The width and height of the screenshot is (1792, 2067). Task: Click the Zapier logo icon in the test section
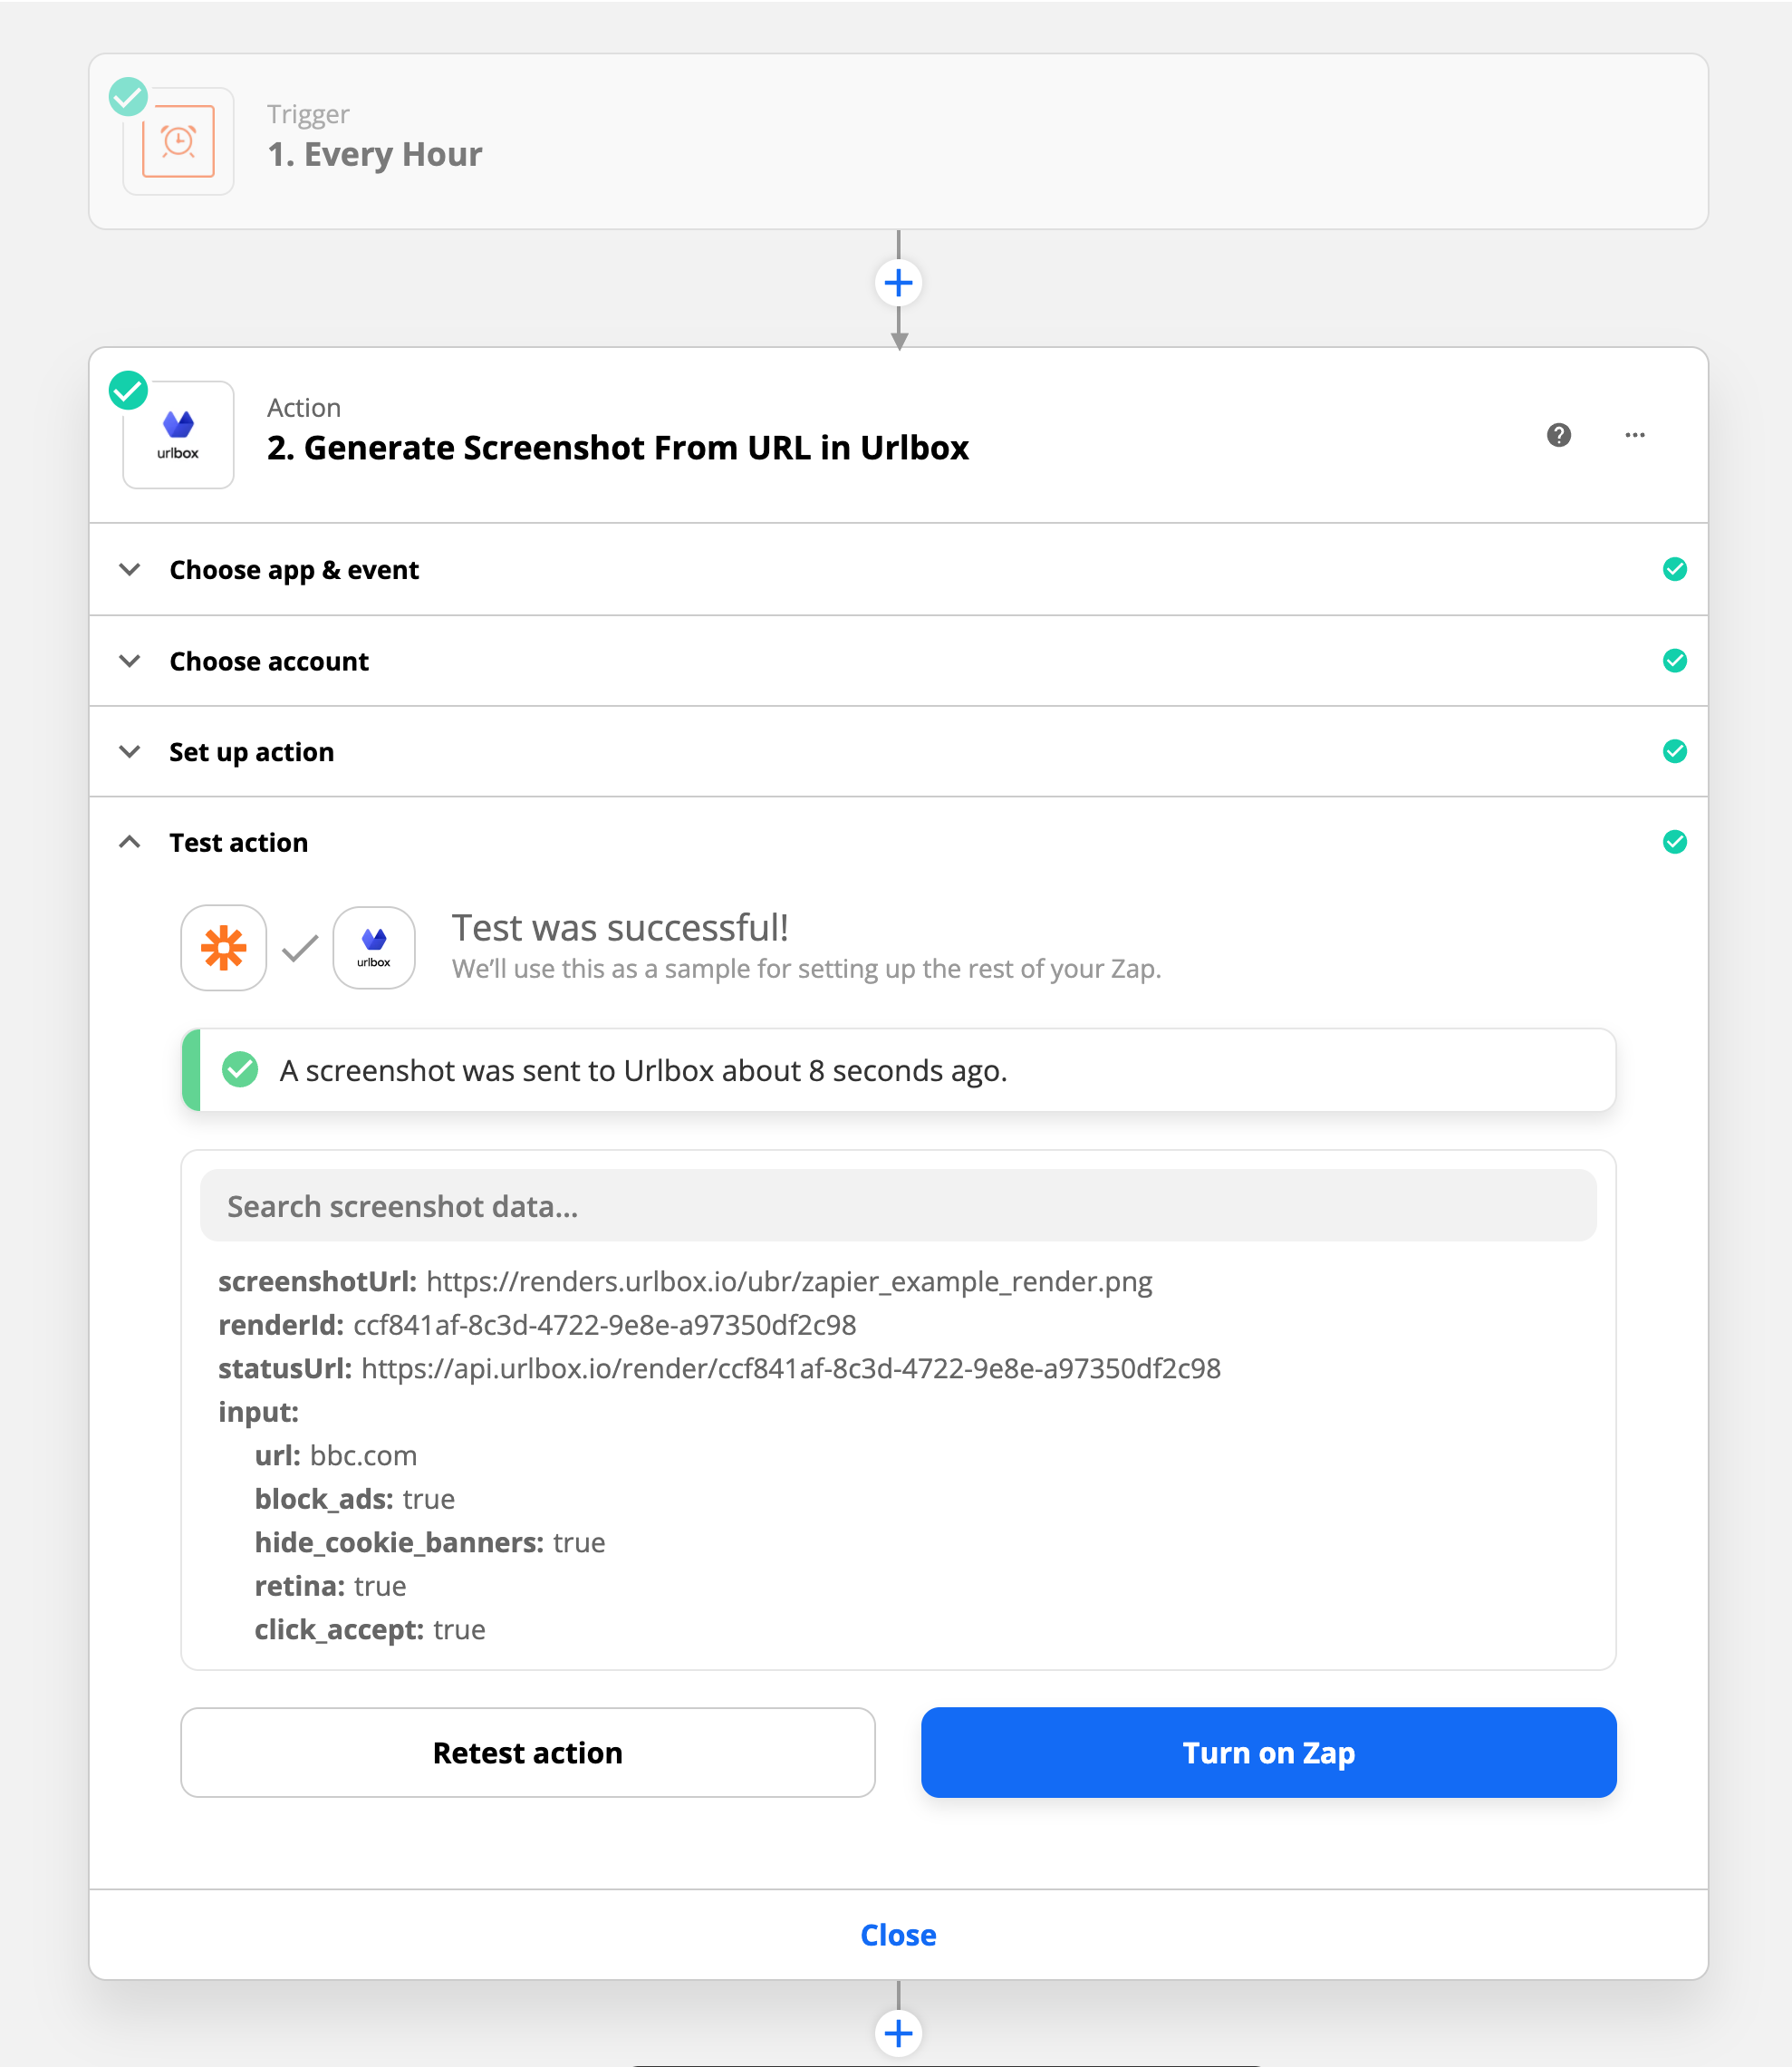pyautogui.click(x=223, y=947)
